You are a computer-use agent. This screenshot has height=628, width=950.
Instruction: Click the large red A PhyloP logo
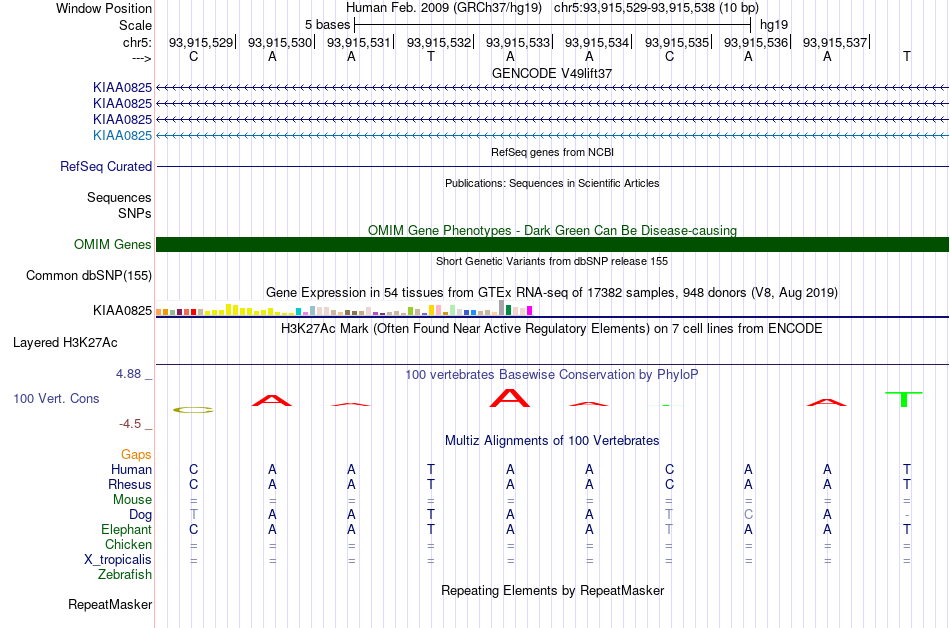click(x=510, y=398)
